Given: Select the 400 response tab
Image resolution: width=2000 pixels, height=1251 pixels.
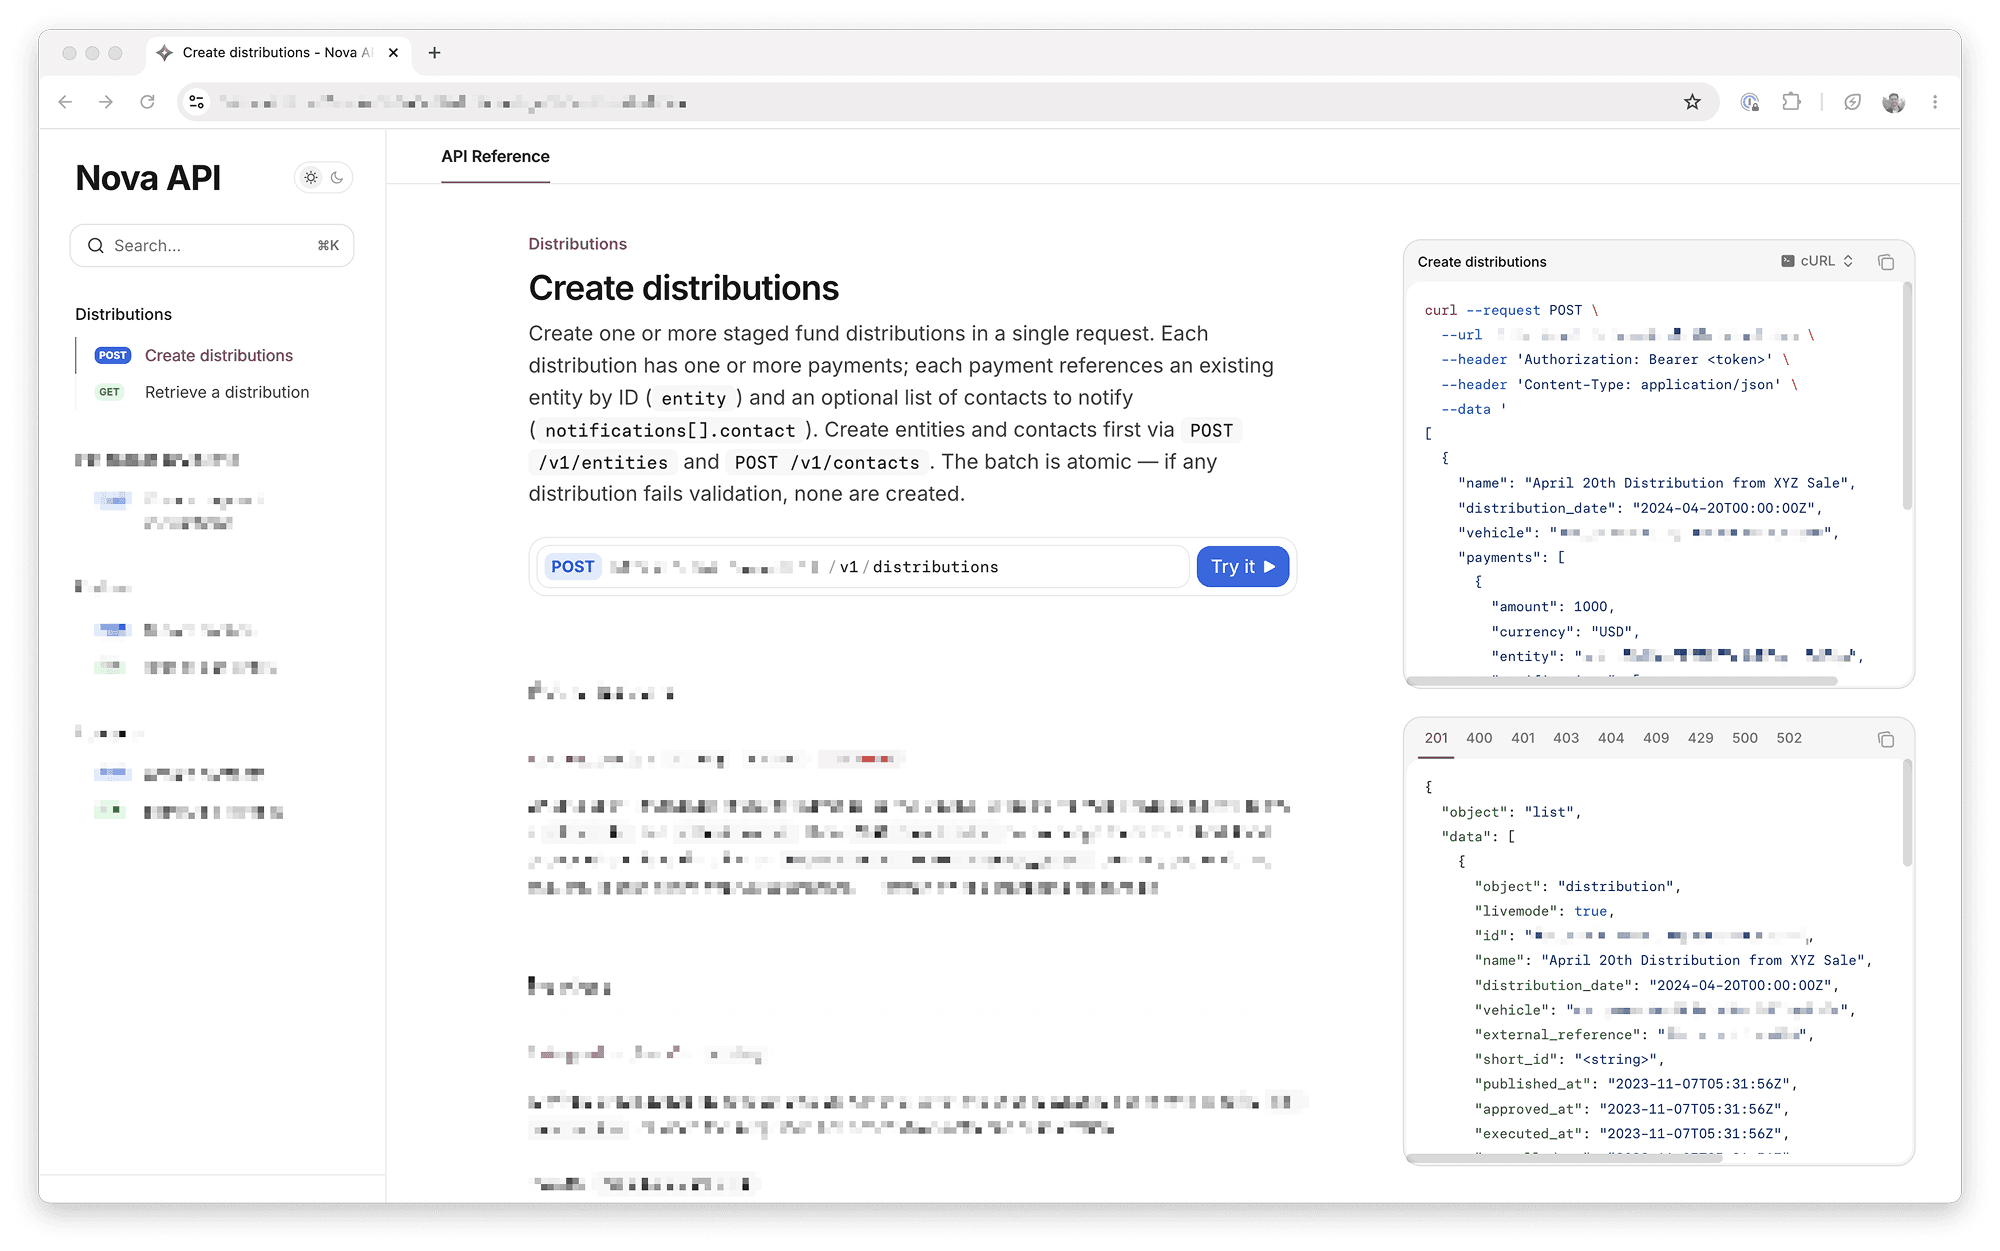Looking at the screenshot, I should [x=1479, y=739].
